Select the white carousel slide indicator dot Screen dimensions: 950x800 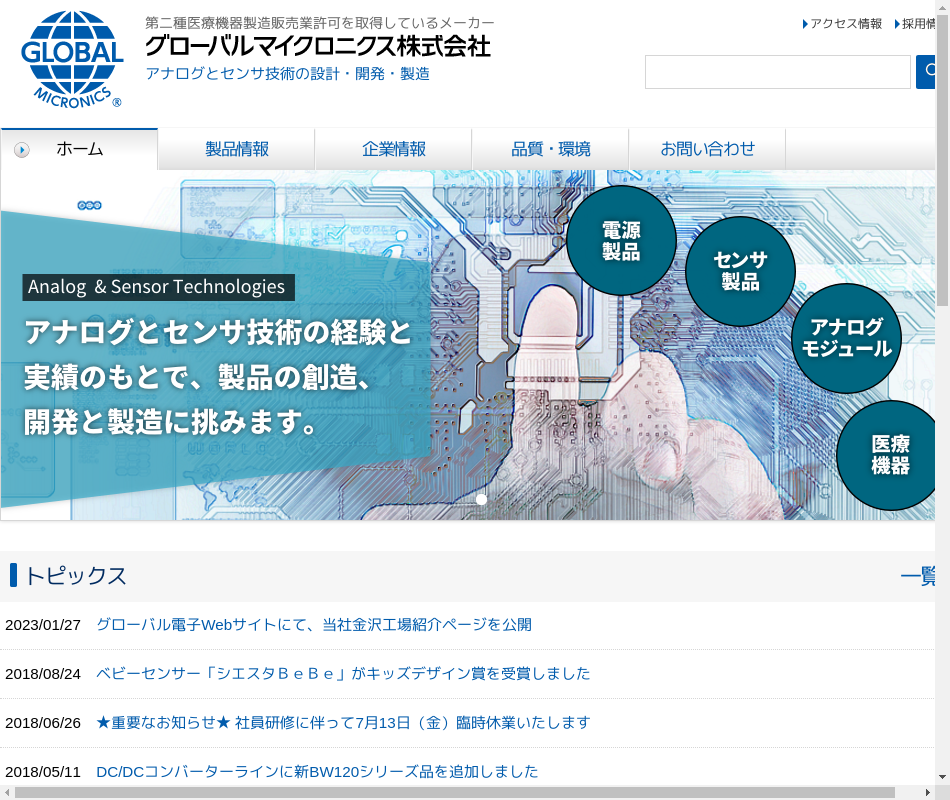pyautogui.click(x=481, y=499)
